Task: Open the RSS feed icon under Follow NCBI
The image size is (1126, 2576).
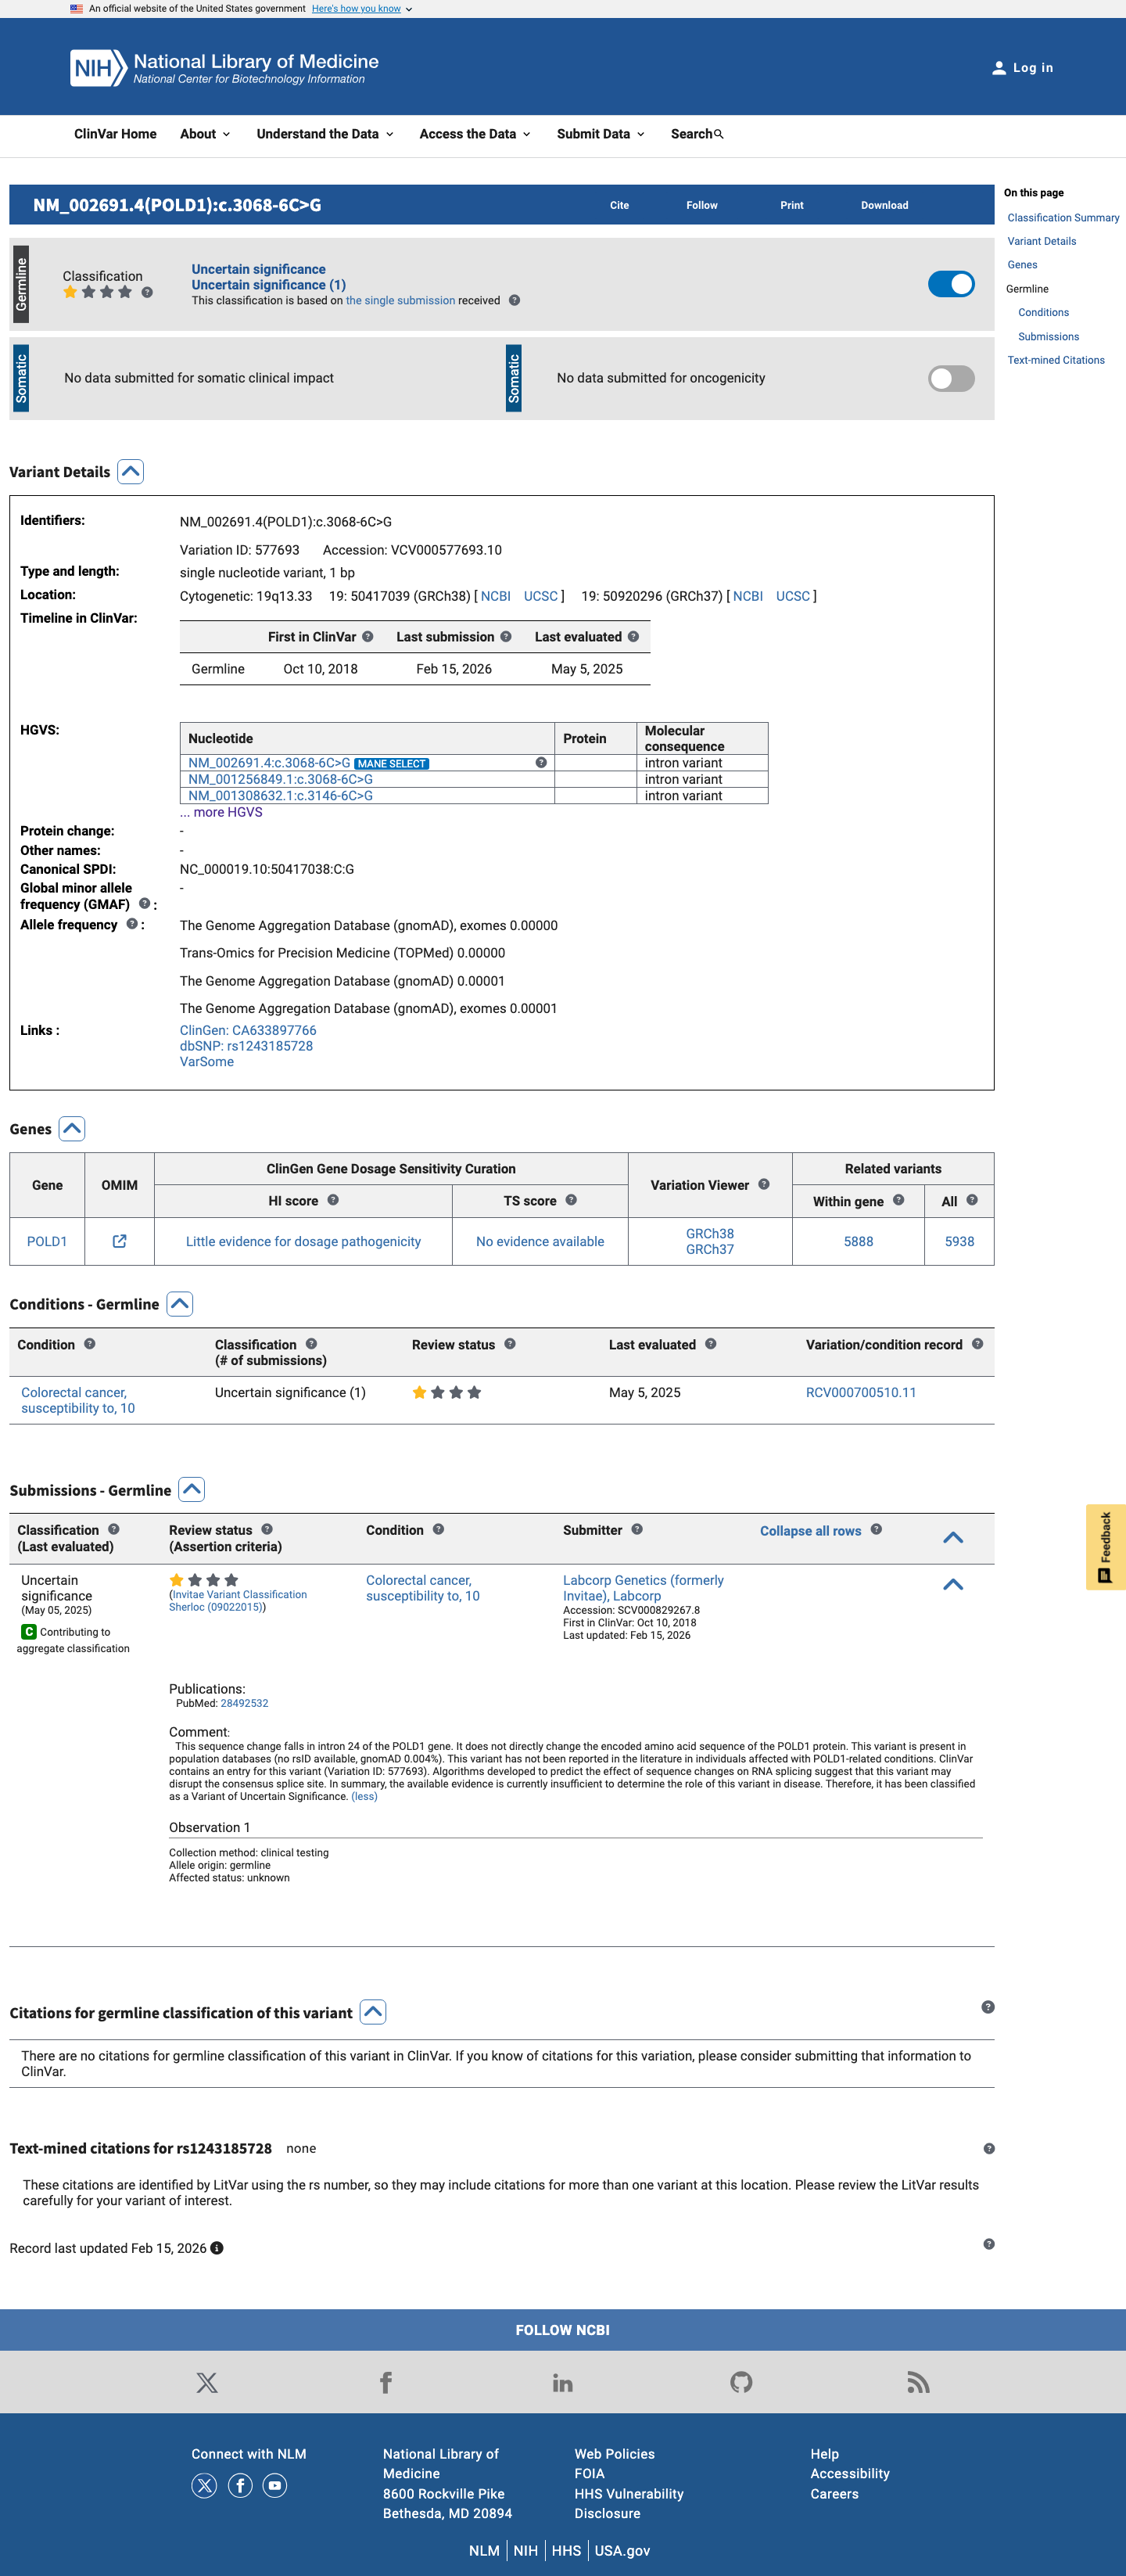Action: pos(918,2382)
